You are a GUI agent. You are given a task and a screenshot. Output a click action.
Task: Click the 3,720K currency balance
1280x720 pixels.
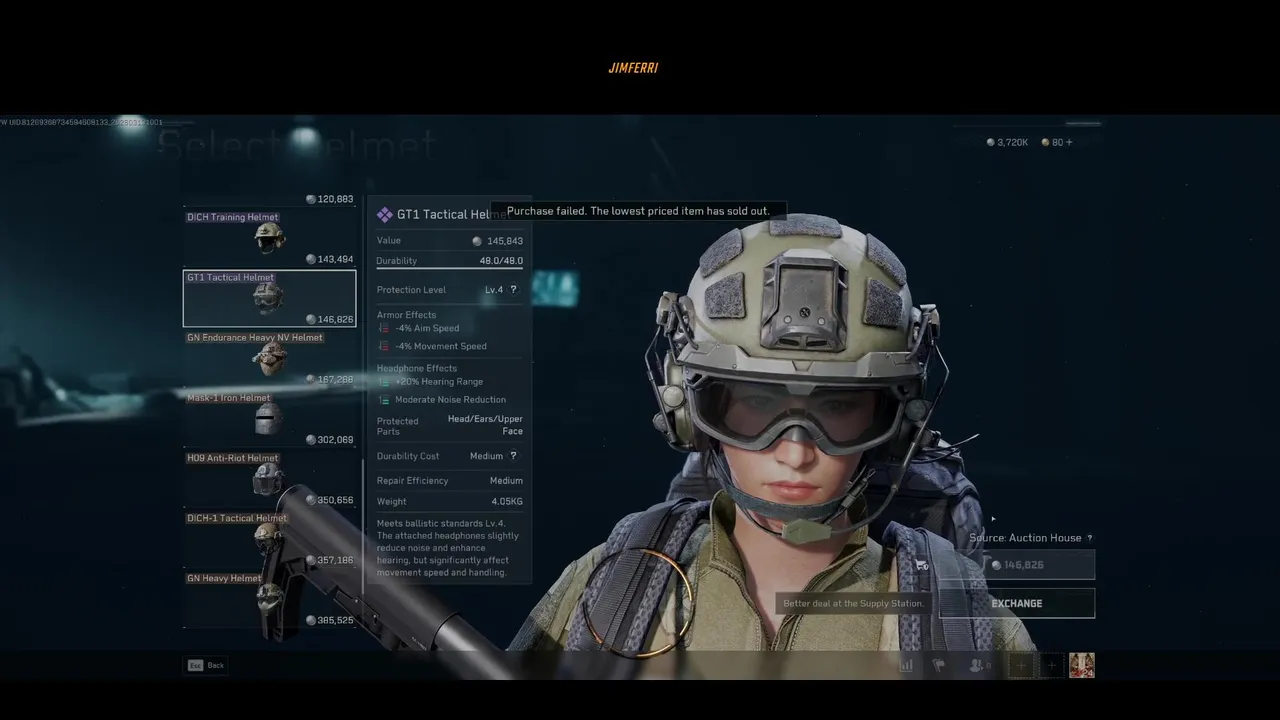coord(1007,142)
